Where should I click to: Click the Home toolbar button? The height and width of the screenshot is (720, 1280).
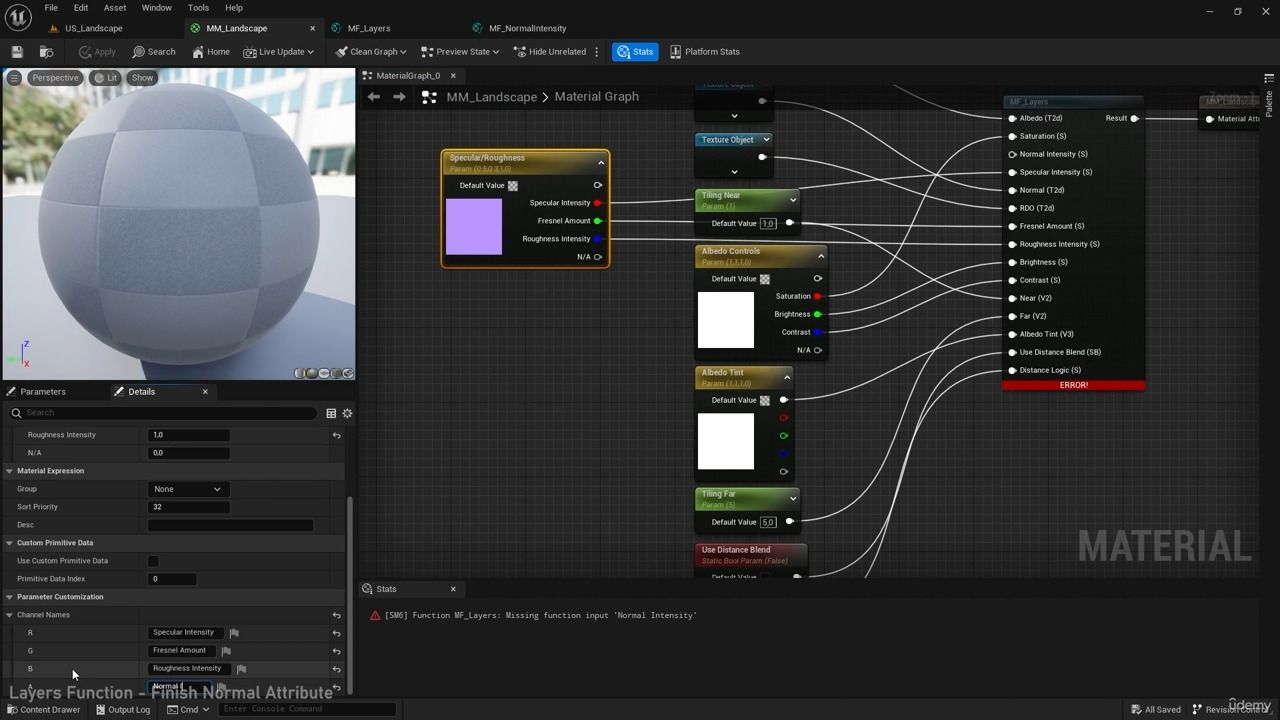pos(211,52)
